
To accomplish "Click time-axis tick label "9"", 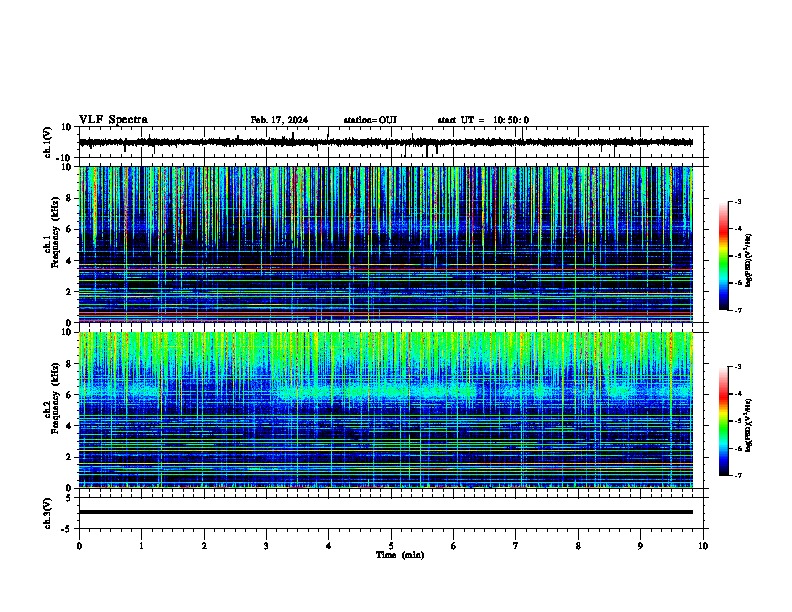I will coord(640,546).
